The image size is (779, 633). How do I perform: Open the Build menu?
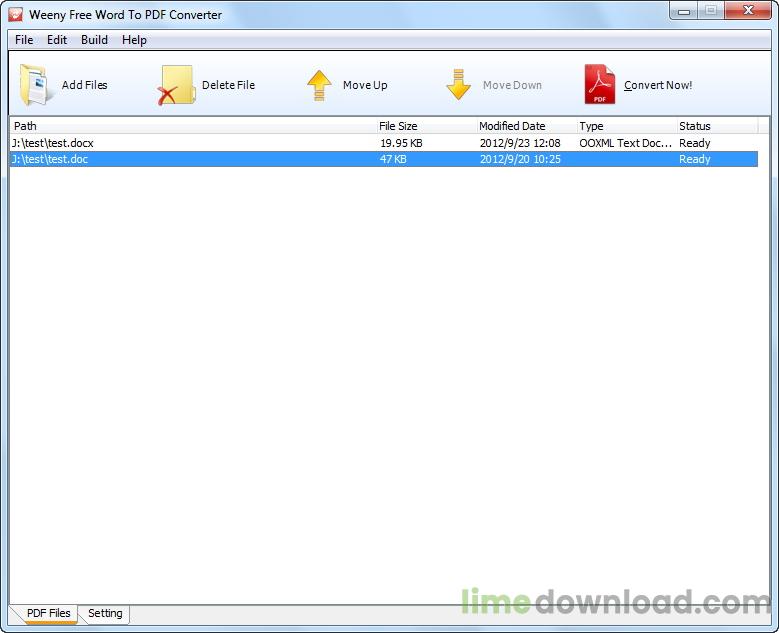tap(94, 40)
